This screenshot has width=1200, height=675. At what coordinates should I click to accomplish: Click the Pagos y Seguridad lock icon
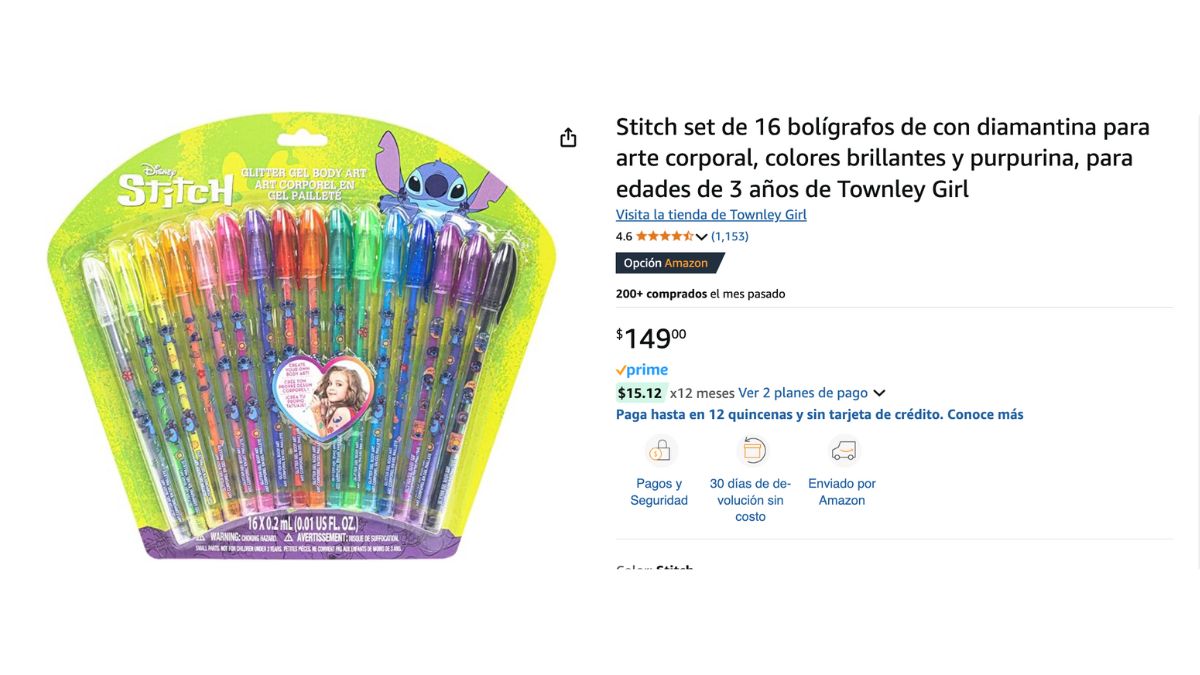point(659,451)
